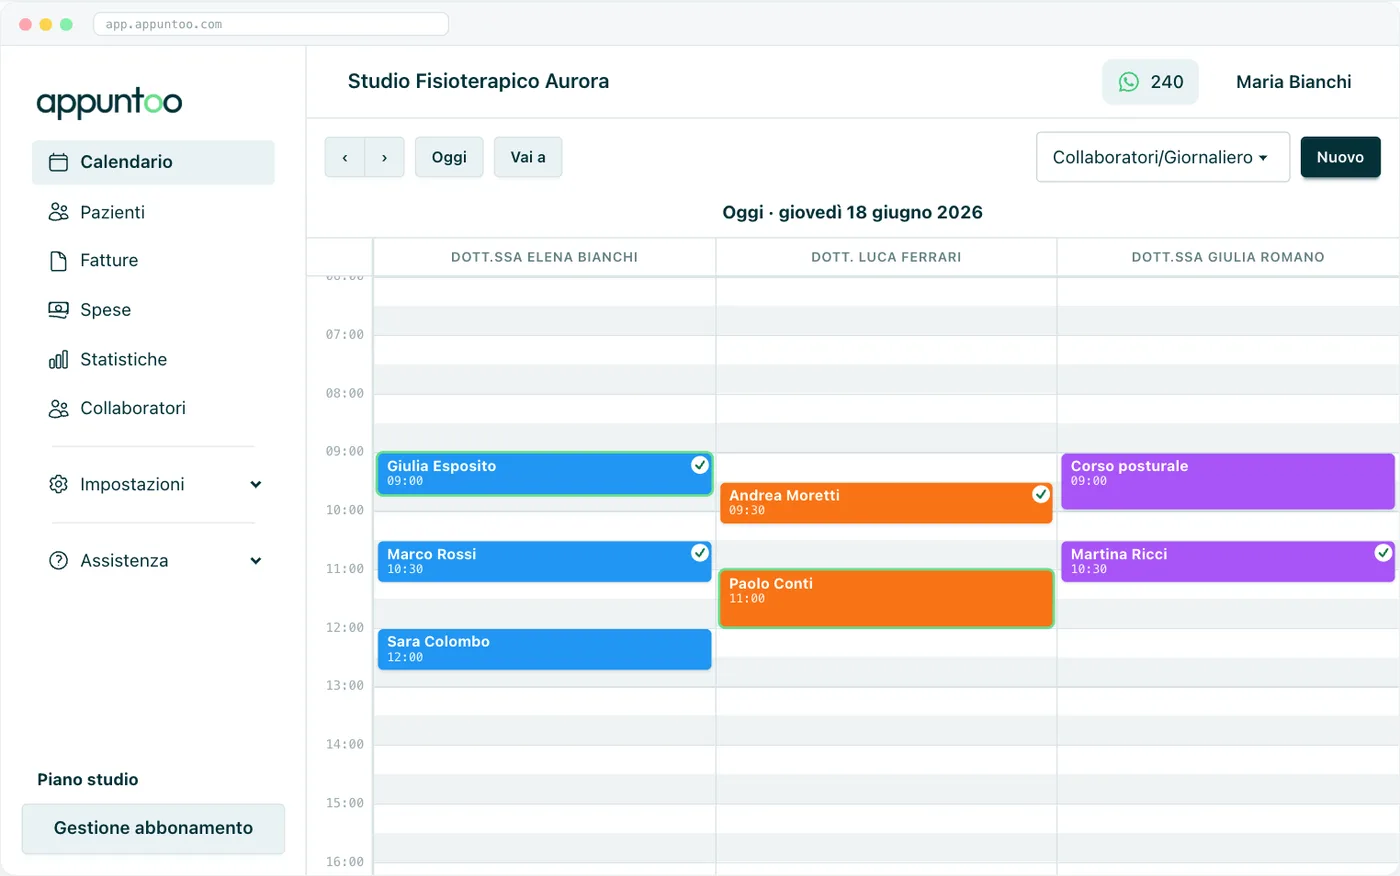This screenshot has width=1400, height=876.
Task: Click the Dott. Luca Ferrari column header
Action: 886,257
